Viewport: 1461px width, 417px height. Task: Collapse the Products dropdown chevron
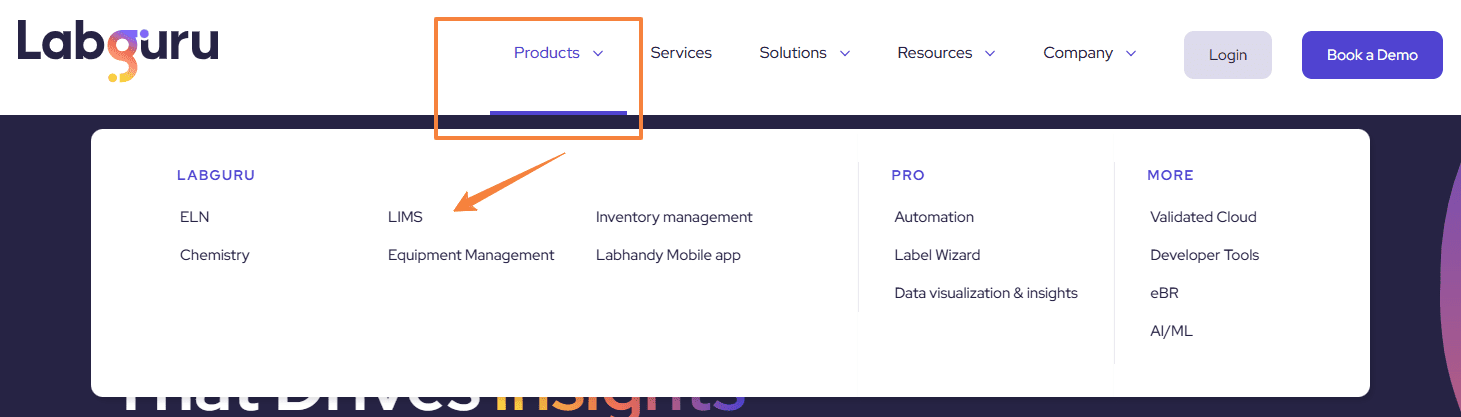(598, 54)
